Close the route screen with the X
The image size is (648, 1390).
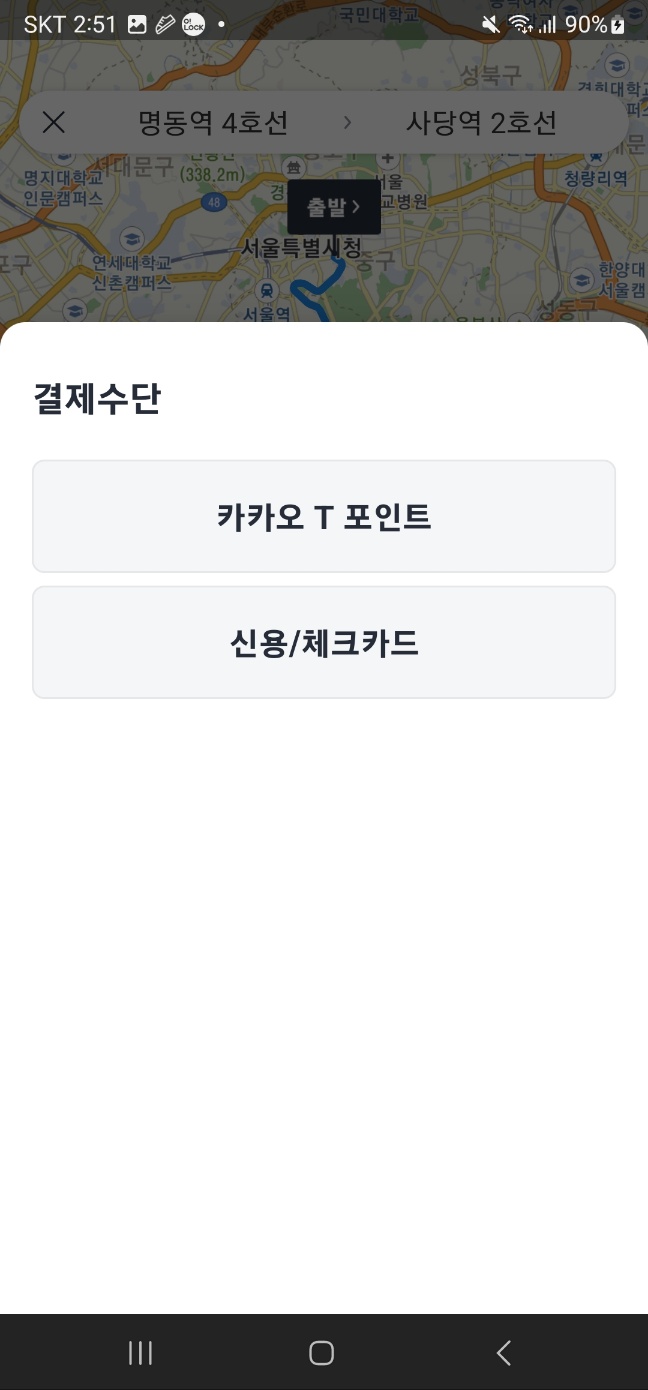[53, 122]
